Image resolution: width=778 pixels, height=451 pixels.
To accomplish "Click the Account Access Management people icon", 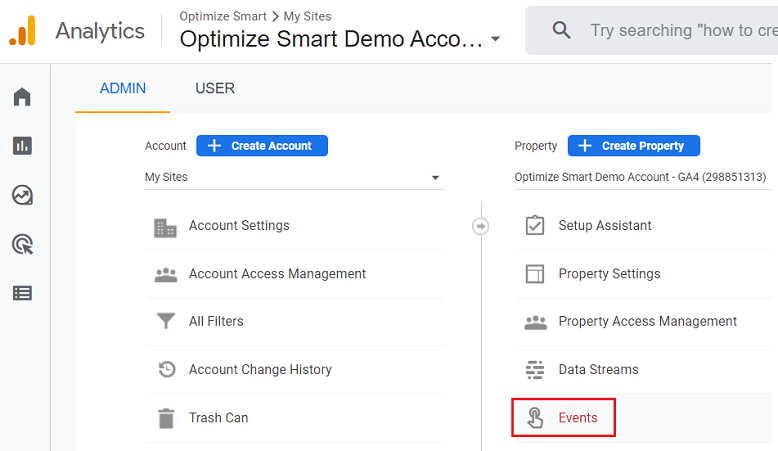I will click(166, 275).
